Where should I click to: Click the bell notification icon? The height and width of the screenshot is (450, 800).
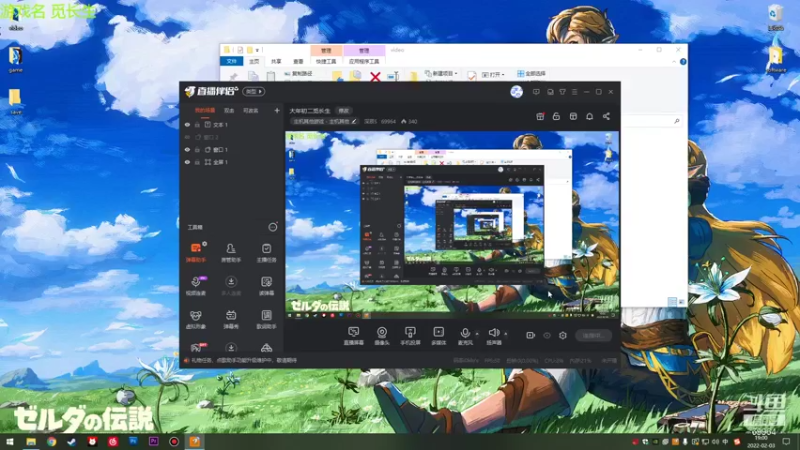tap(589, 116)
